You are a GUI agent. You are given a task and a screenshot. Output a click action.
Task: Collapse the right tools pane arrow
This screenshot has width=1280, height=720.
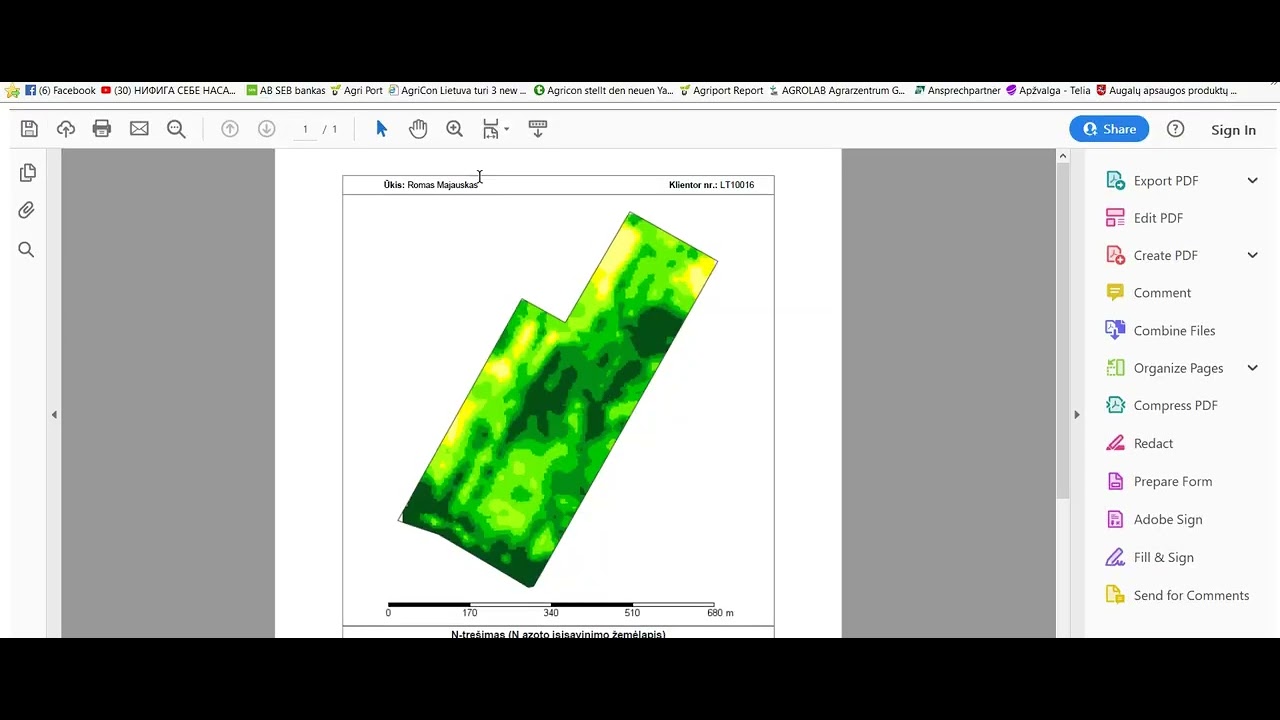(1077, 415)
